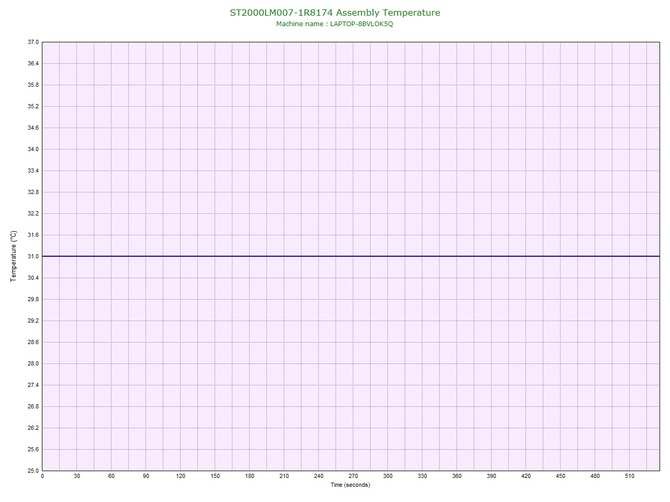Pick the 510 tick on the time axis

[x=629, y=477]
